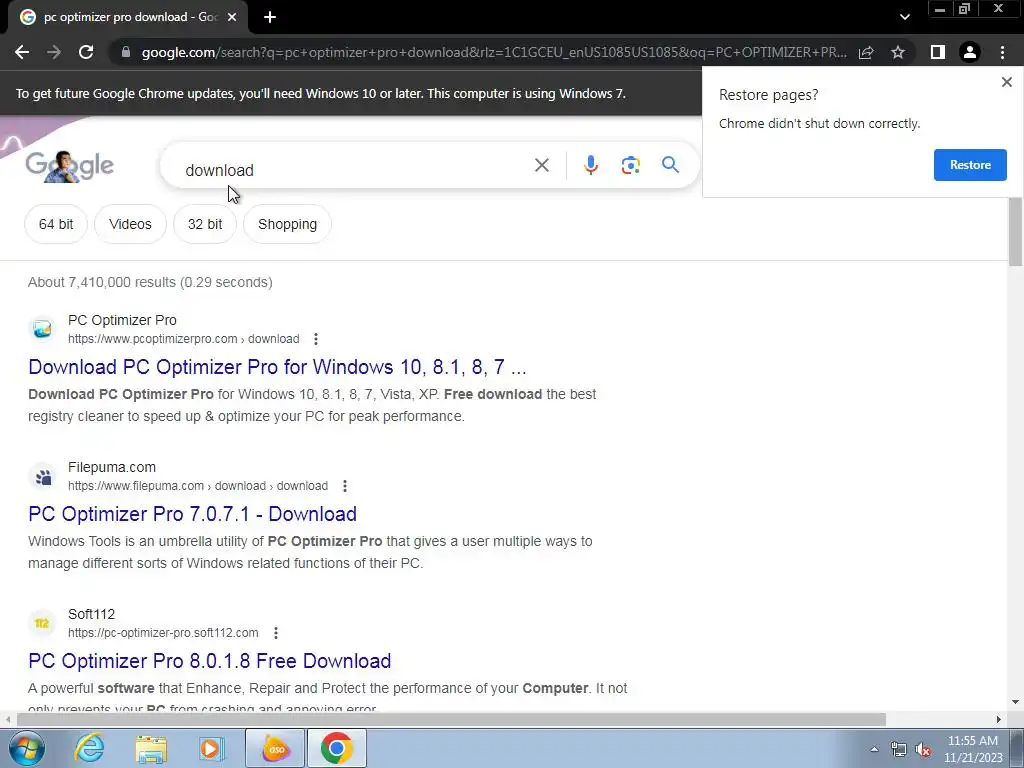View site information via the lock icon
This screenshot has height=768, width=1024.
coord(125,52)
